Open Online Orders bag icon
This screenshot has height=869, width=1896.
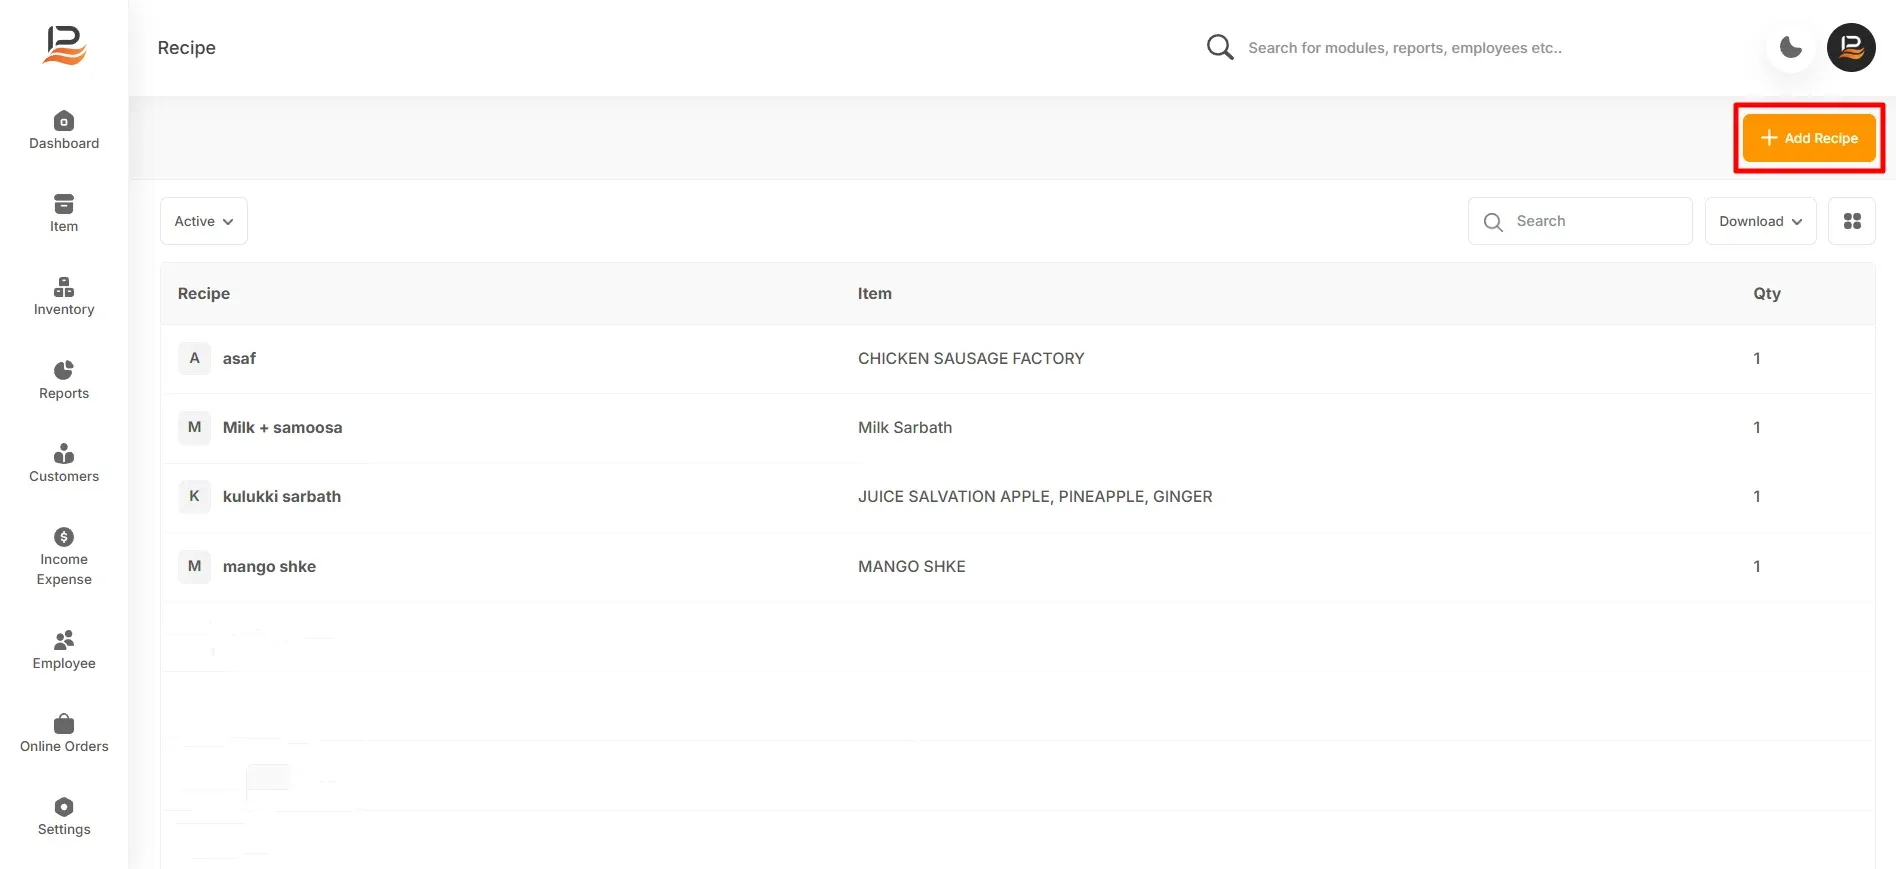(x=64, y=723)
